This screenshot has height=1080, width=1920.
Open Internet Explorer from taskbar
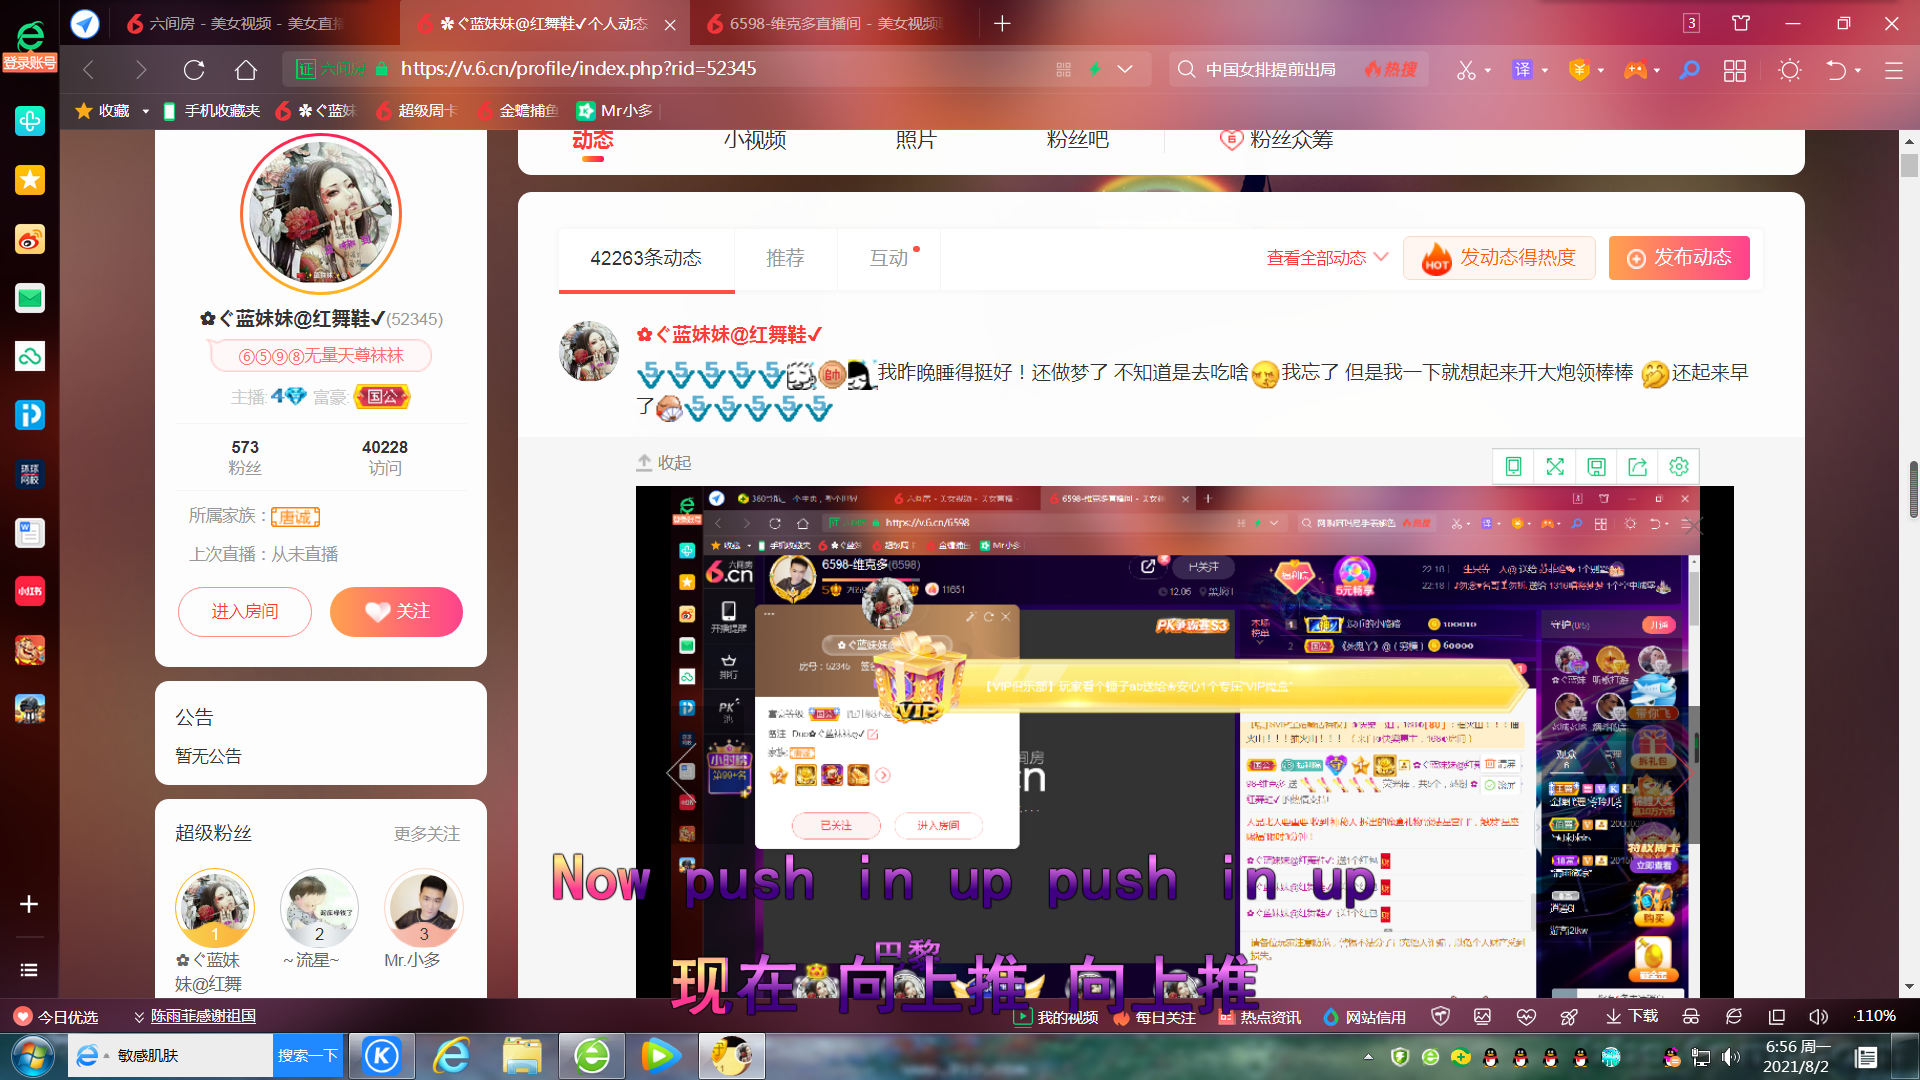[452, 1056]
